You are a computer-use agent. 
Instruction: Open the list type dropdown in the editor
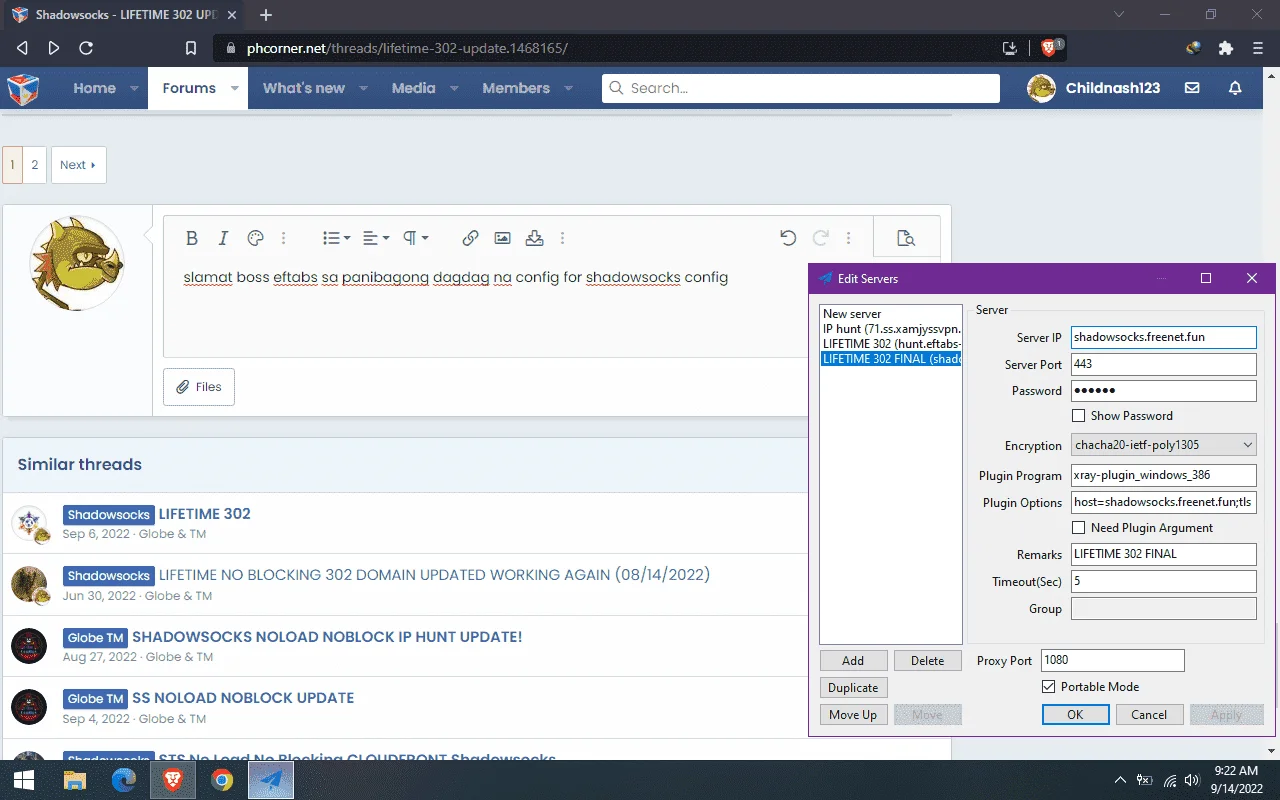click(336, 238)
